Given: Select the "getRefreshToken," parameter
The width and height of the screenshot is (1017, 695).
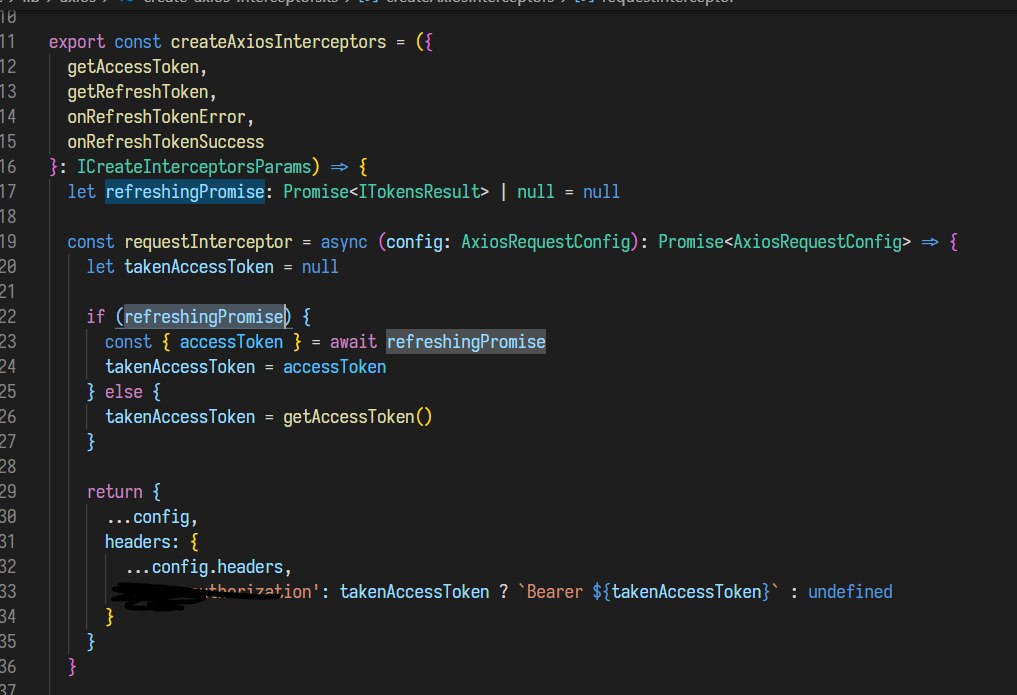Looking at the screenshot, I should pyautogui.click(x=141, y=92).
